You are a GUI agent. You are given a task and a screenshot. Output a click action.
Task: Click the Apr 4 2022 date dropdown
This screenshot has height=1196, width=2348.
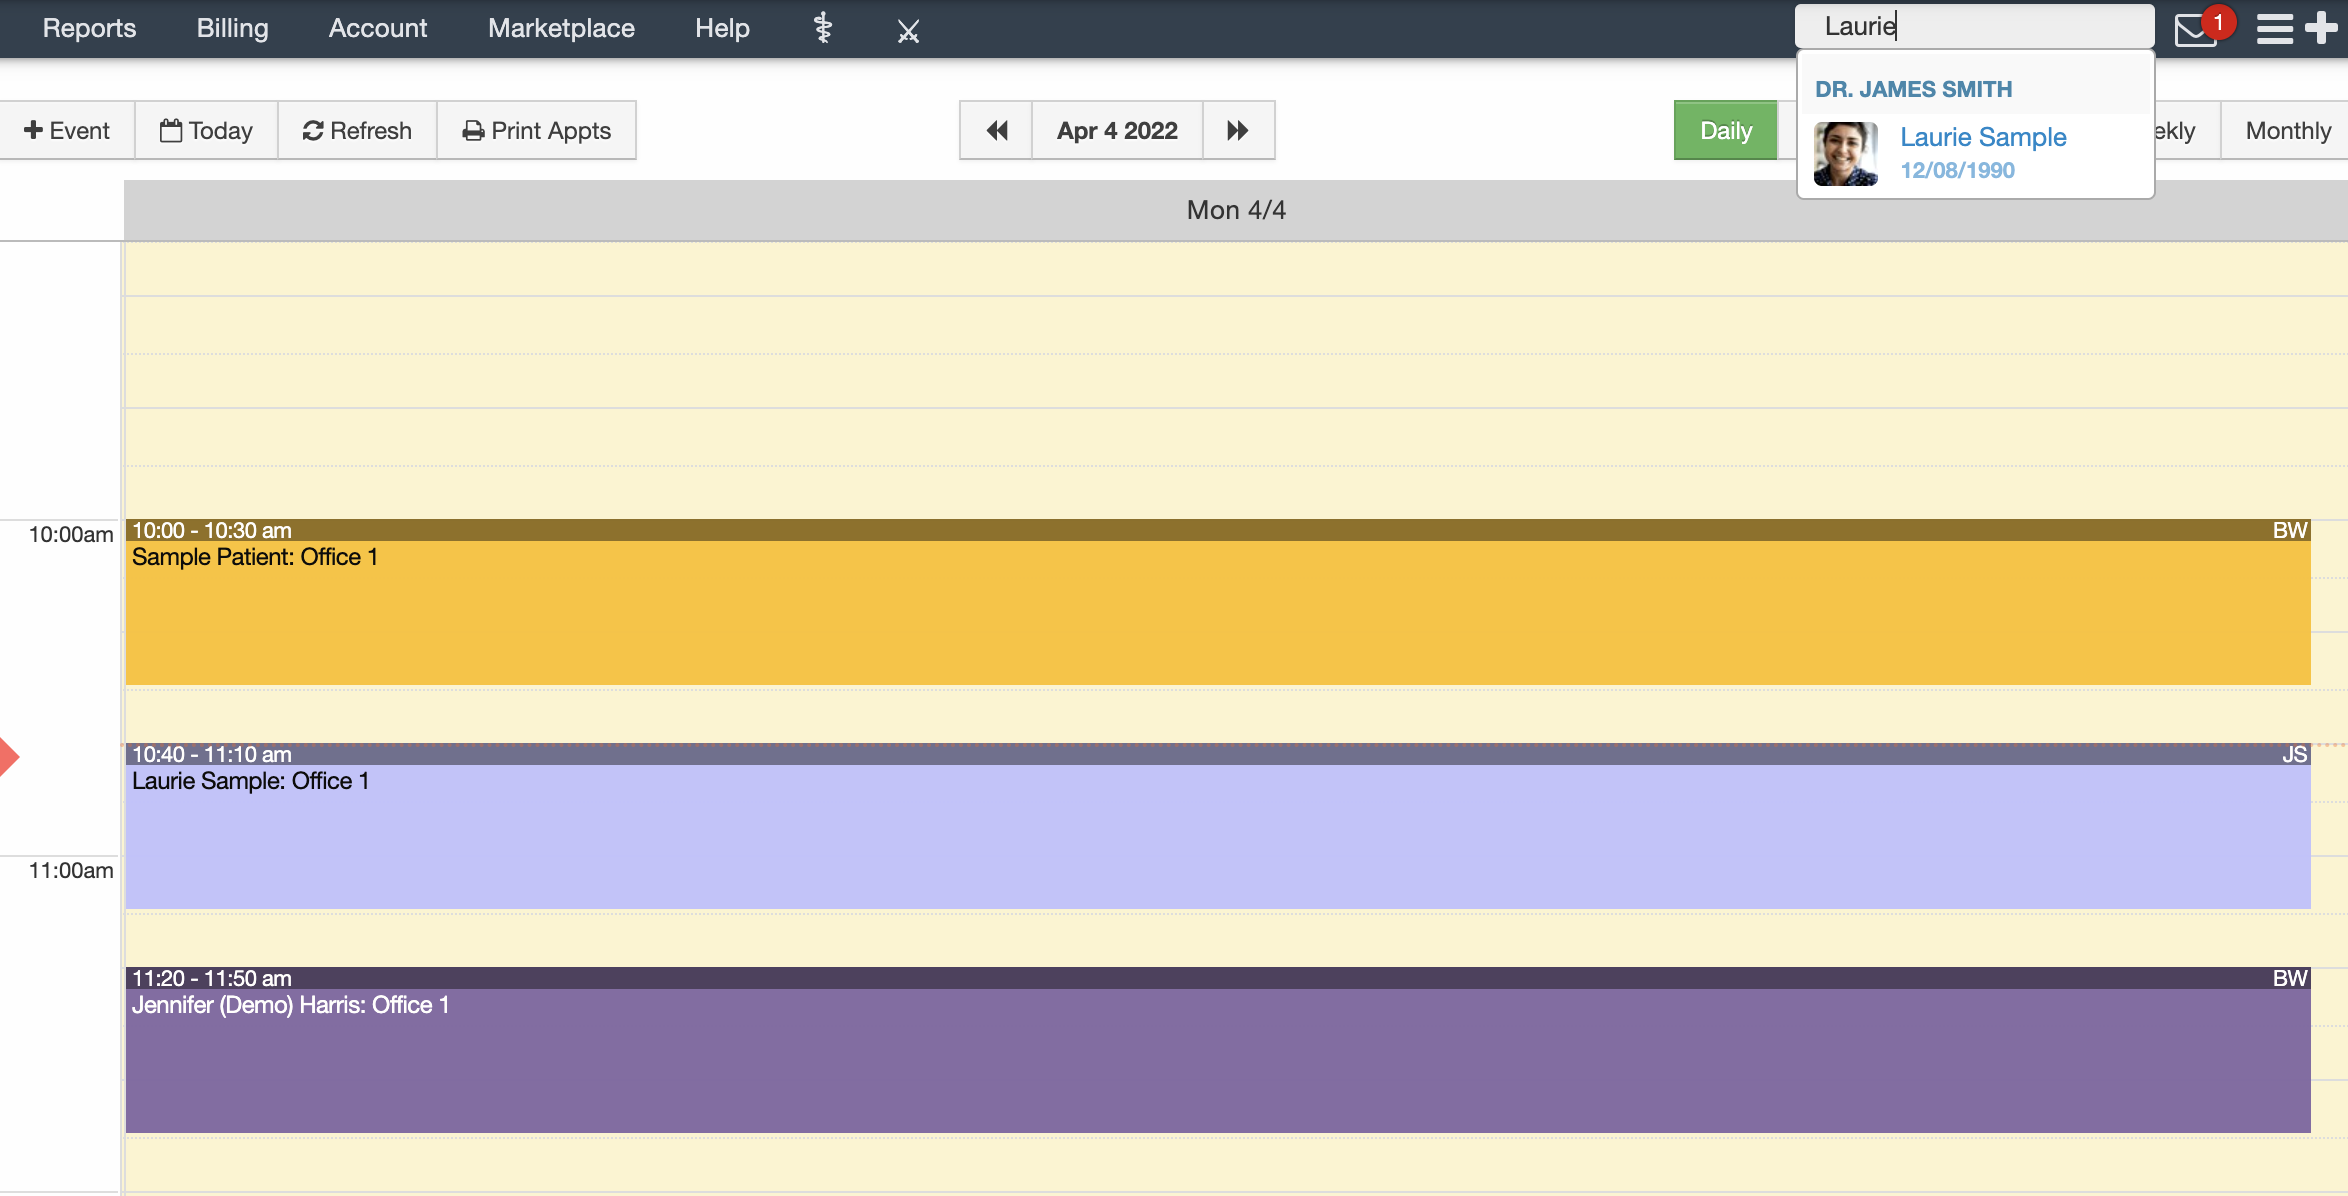pos(1116,128)
